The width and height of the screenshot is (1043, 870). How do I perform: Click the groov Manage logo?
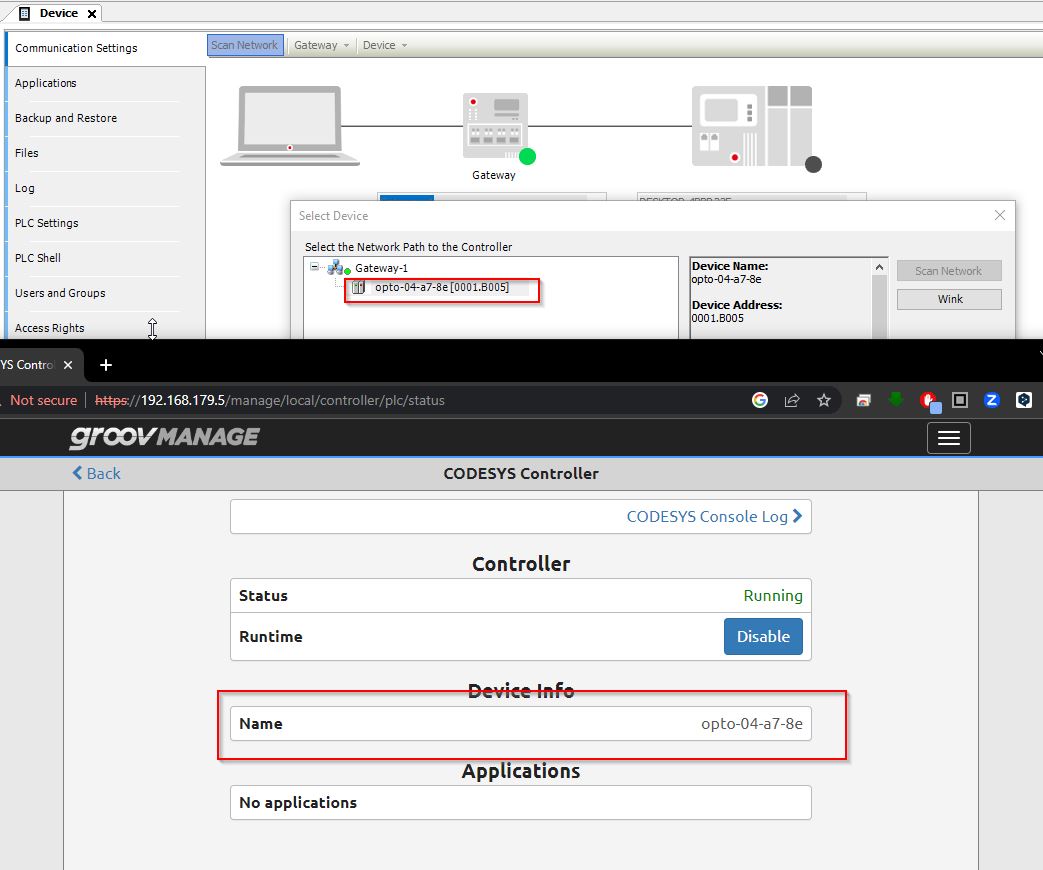(x=164, y=437)
